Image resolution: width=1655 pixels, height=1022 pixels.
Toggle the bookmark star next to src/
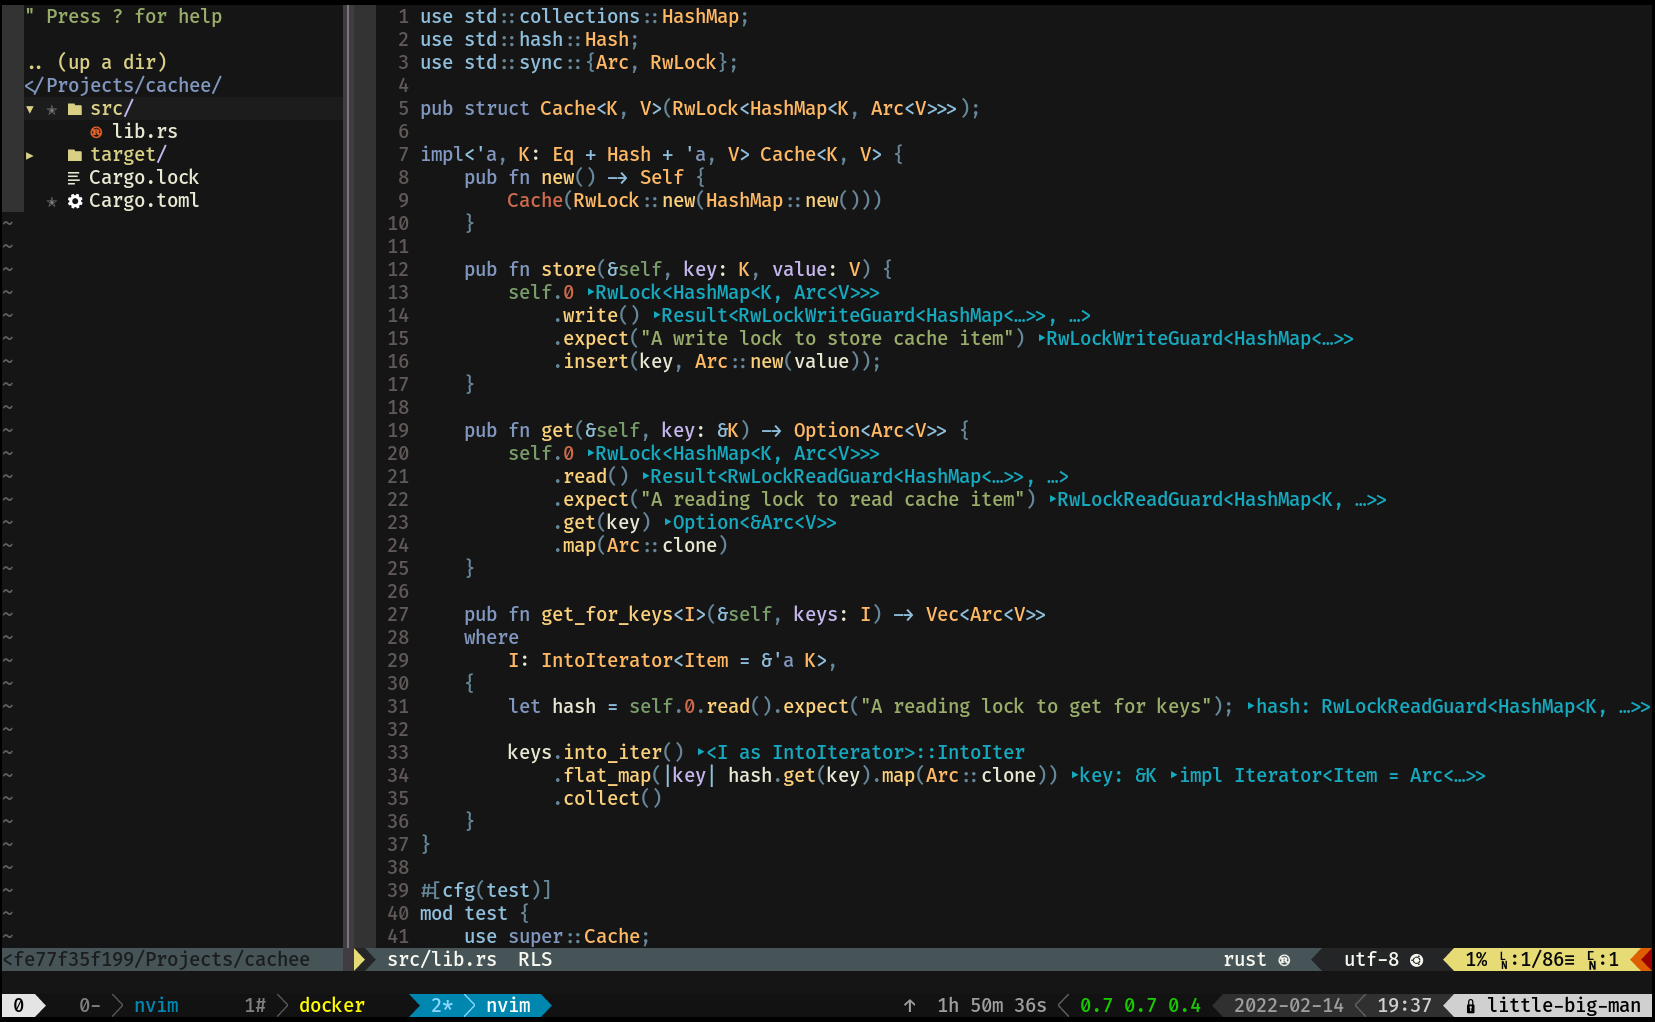51,109
